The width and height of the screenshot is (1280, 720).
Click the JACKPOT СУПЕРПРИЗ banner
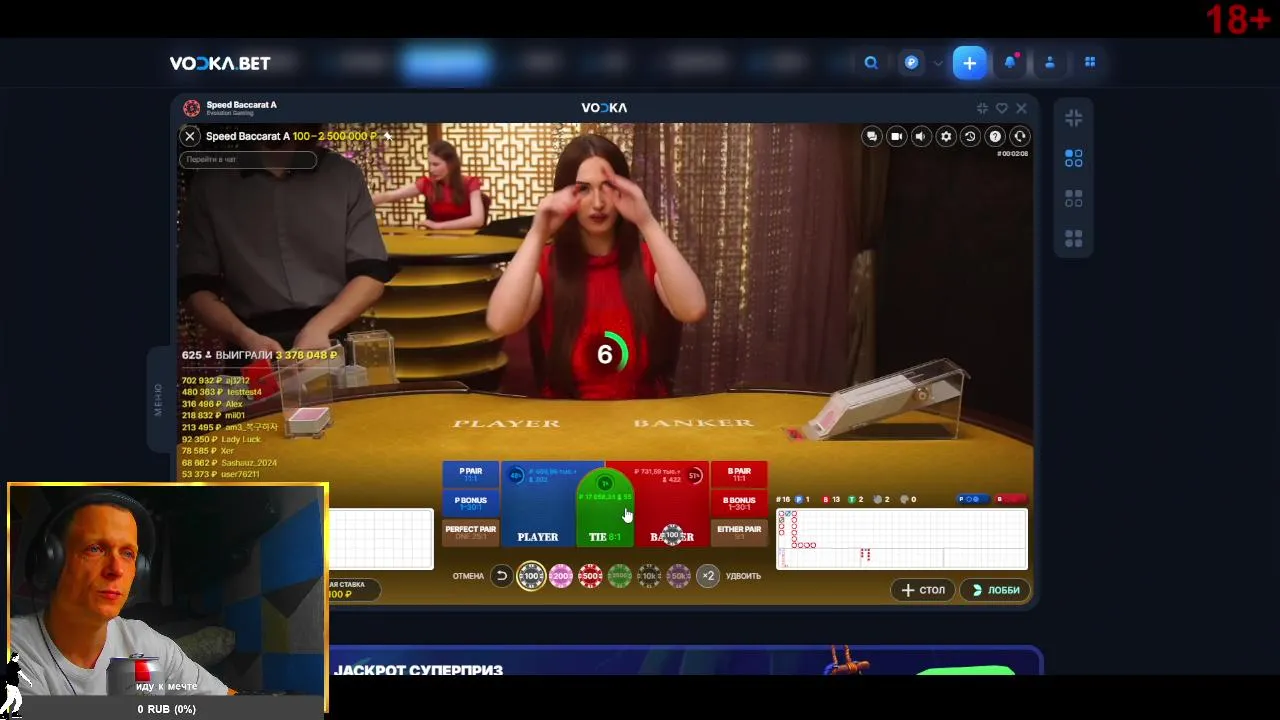tap(686, 662)
